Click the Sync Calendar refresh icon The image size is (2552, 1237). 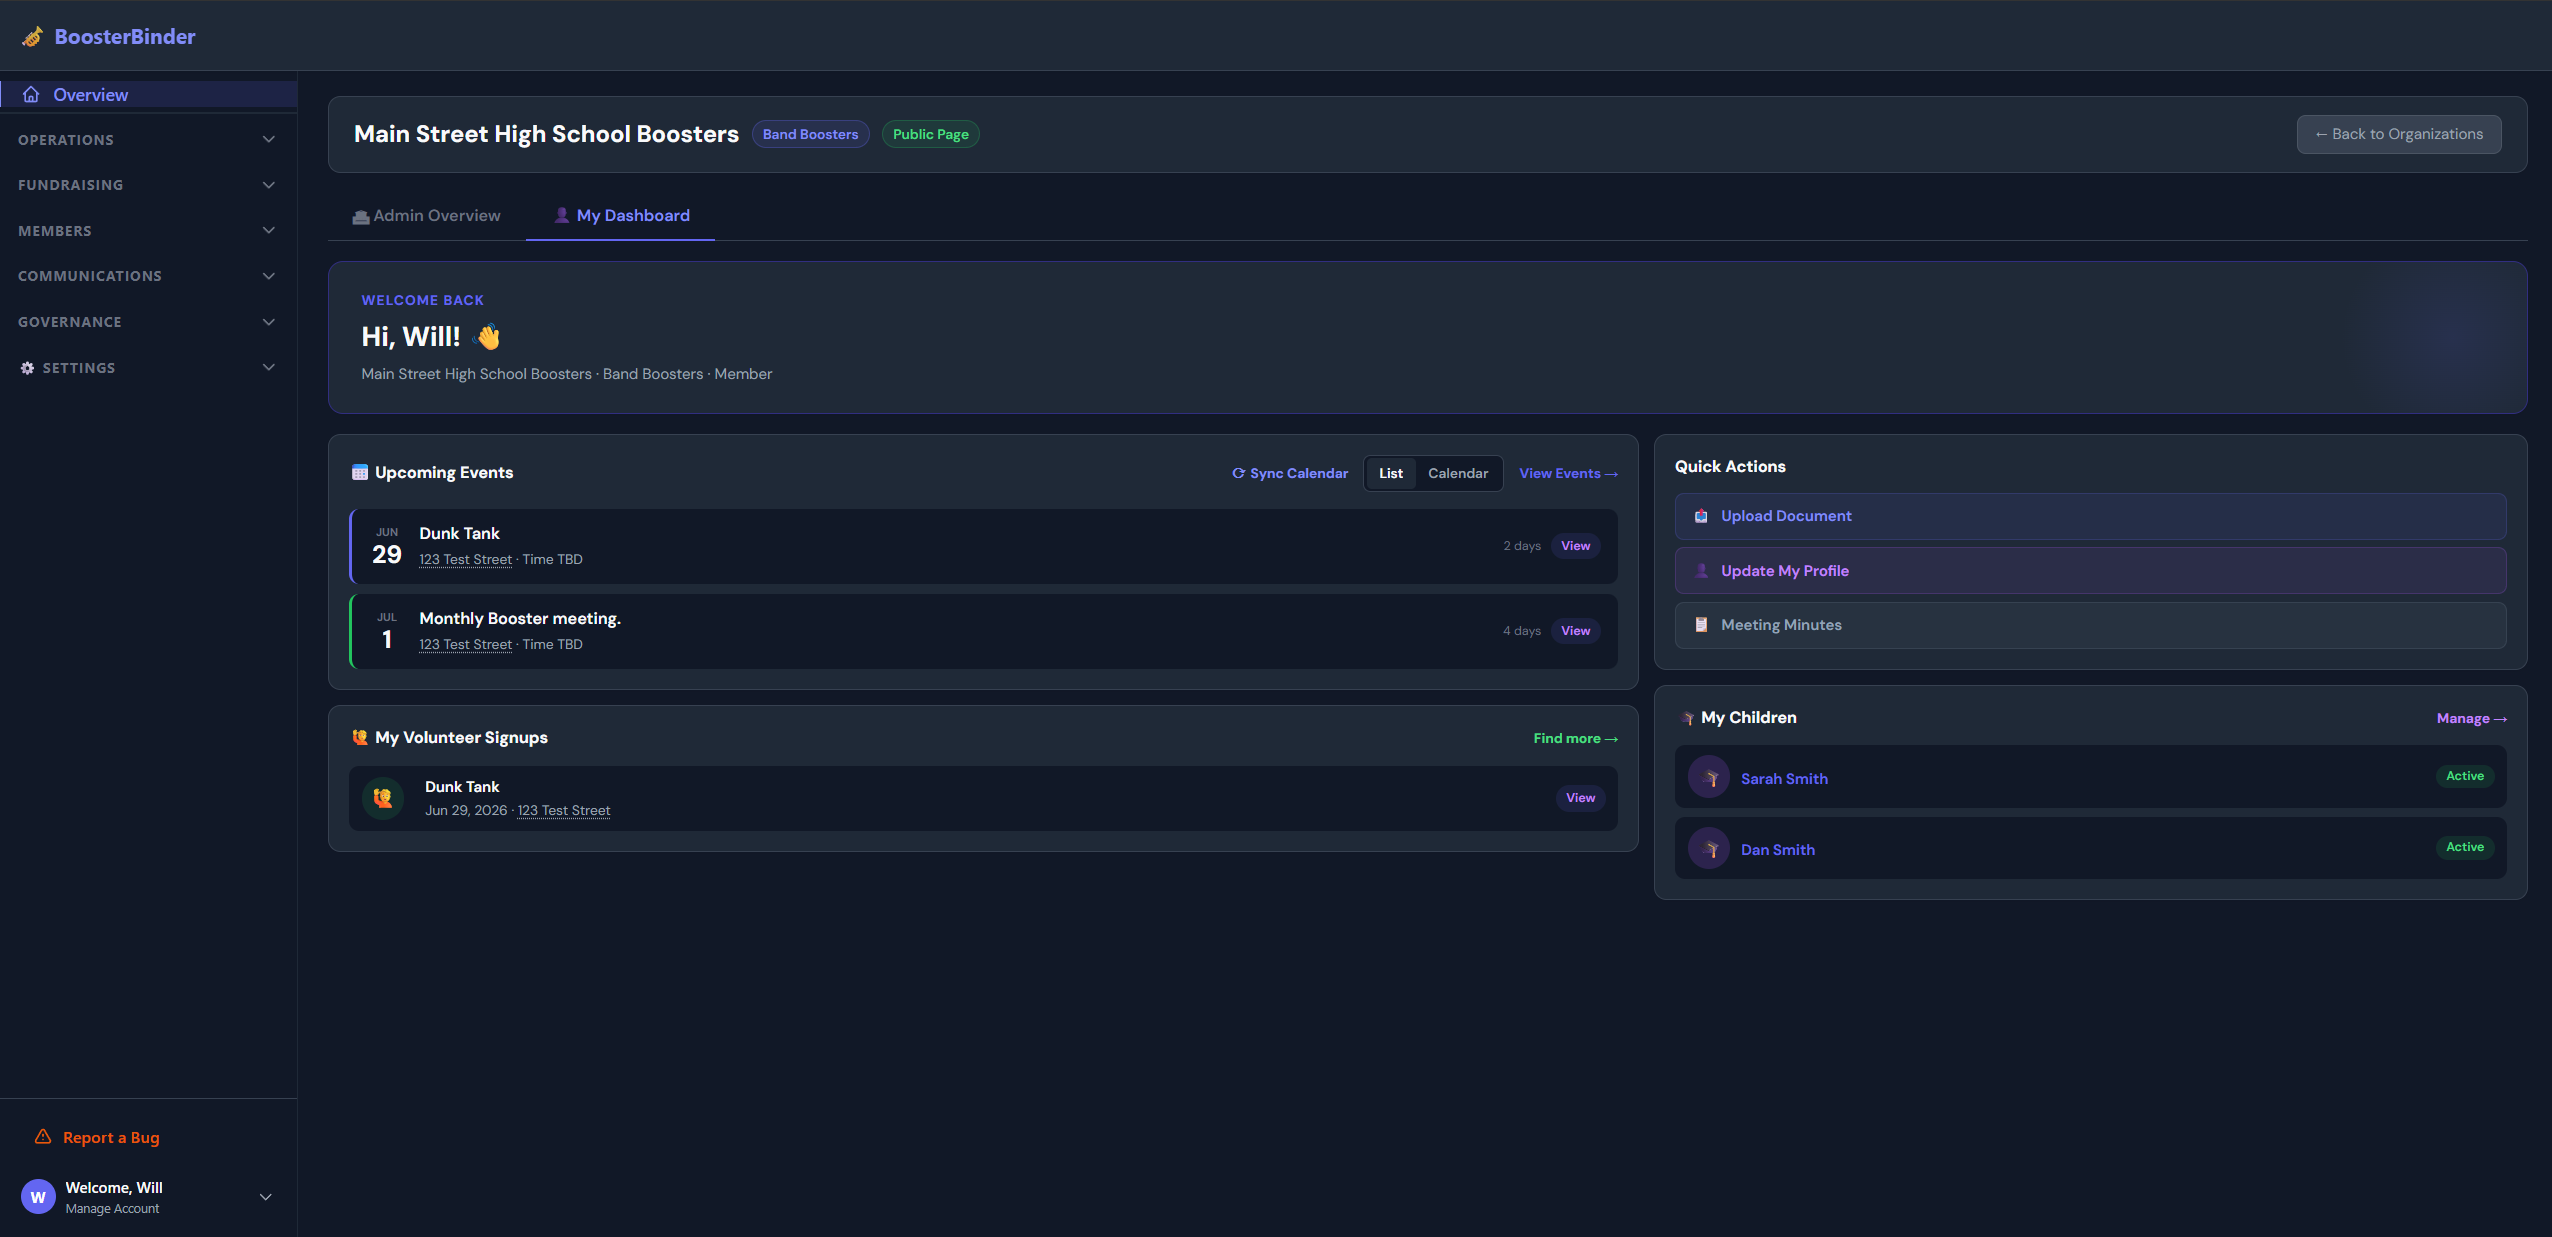(1238, 474)
